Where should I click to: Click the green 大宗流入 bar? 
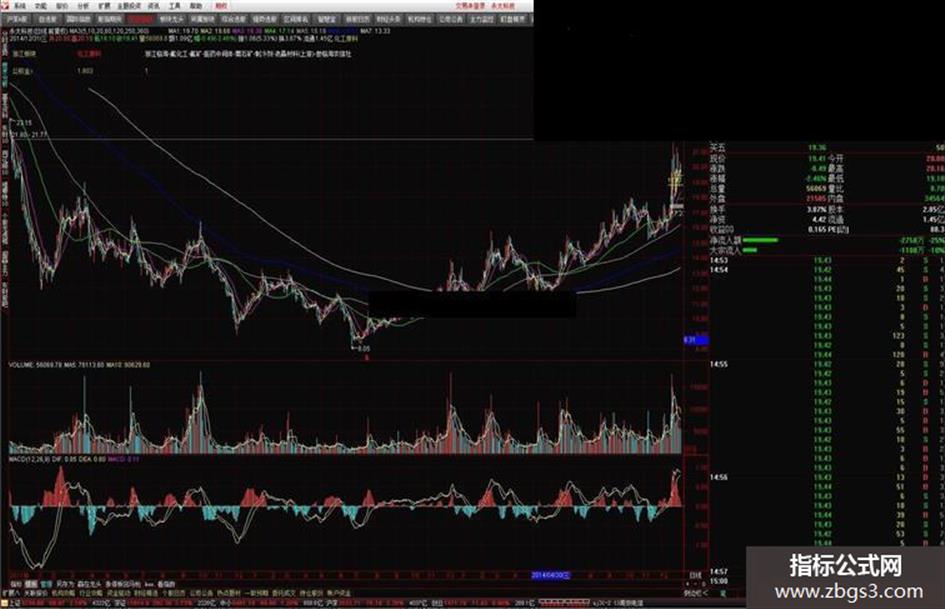pos(749,250)
